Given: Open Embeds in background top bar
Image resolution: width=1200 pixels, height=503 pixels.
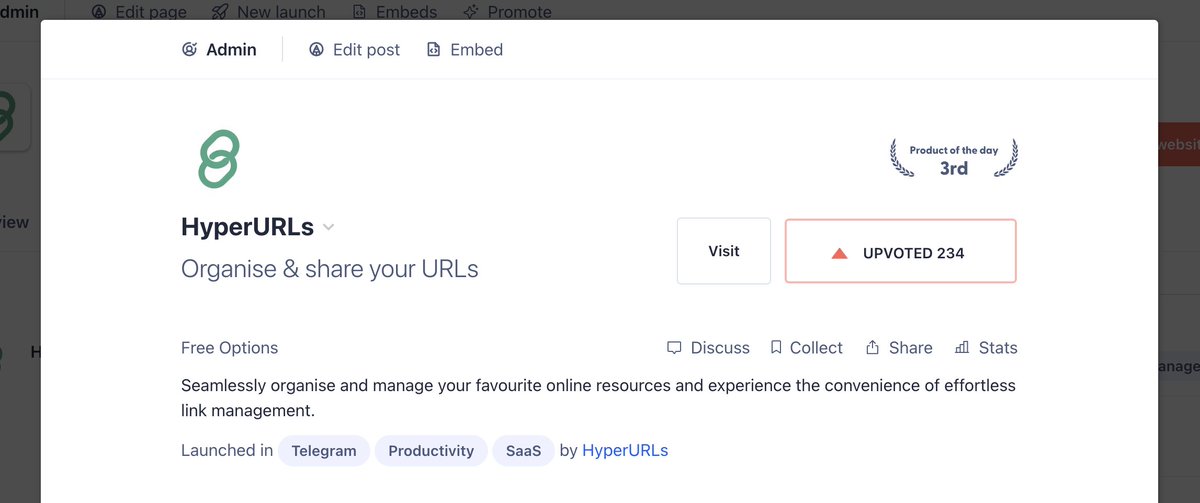Looking at the screenshot, I should click(395, 12).
